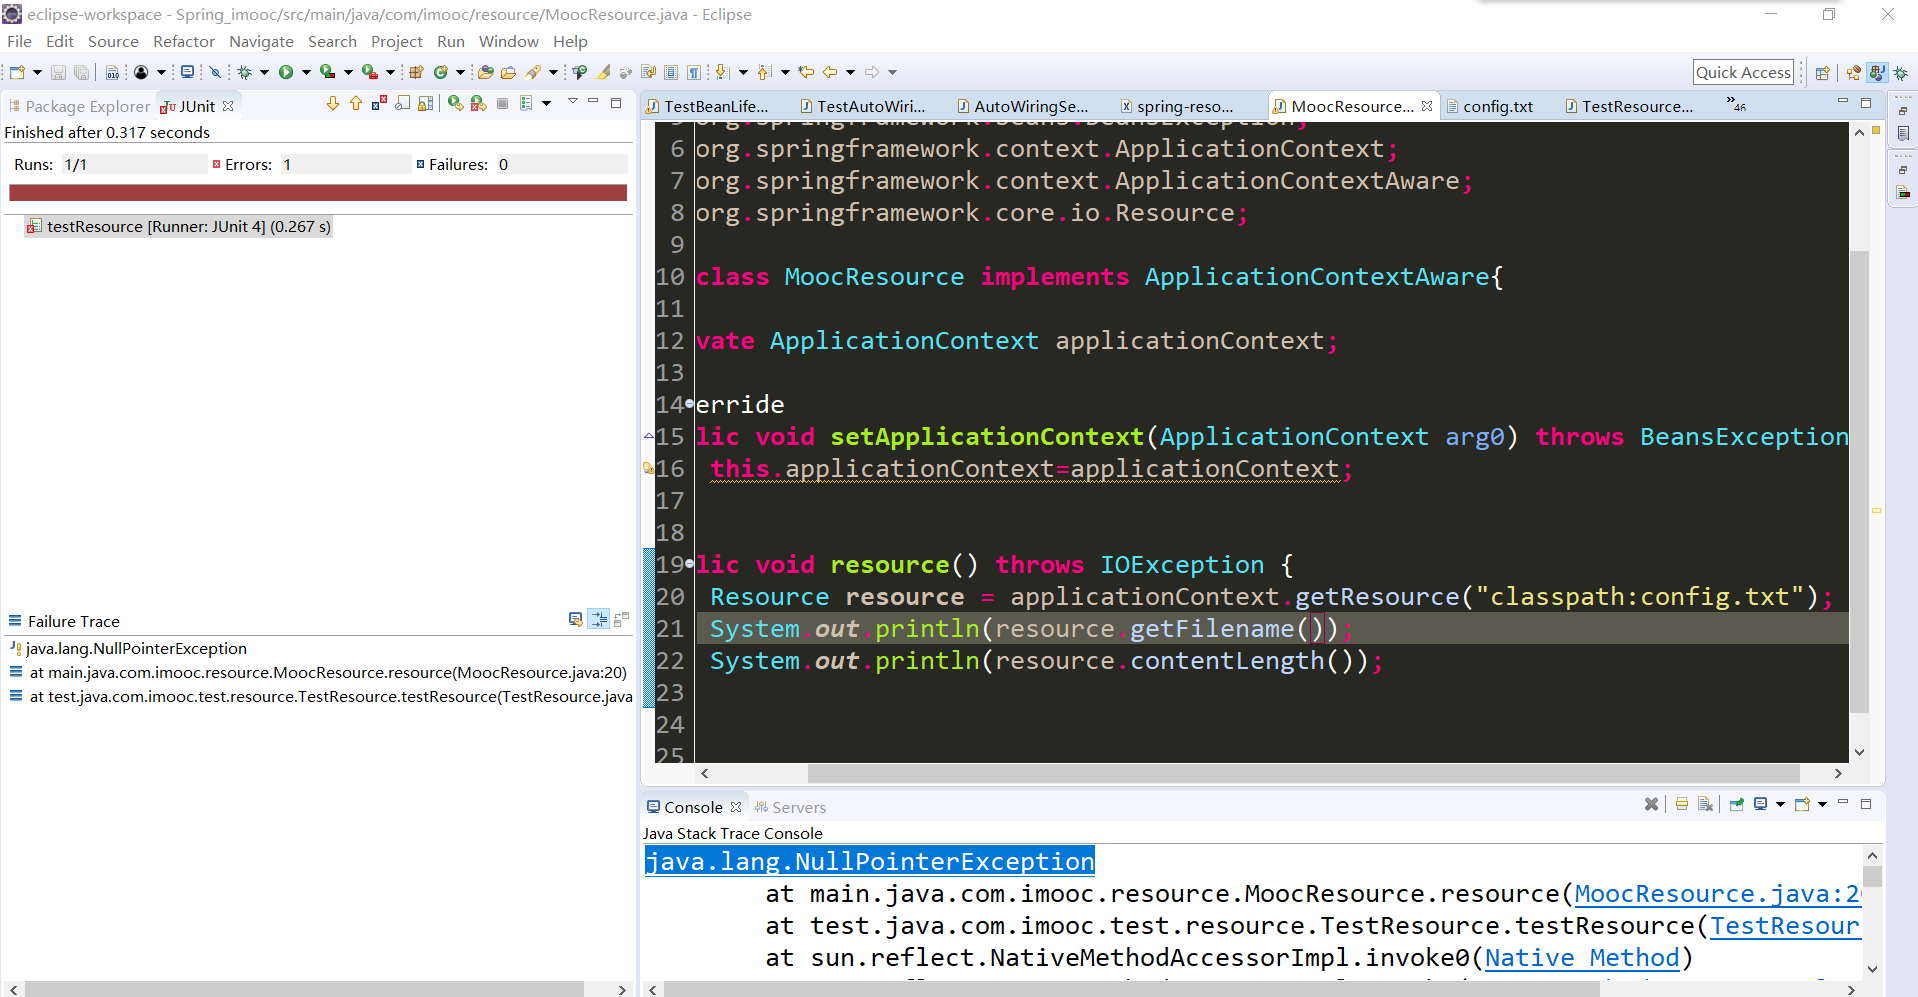
Task: Save the current file
Action: coord(57,71)
